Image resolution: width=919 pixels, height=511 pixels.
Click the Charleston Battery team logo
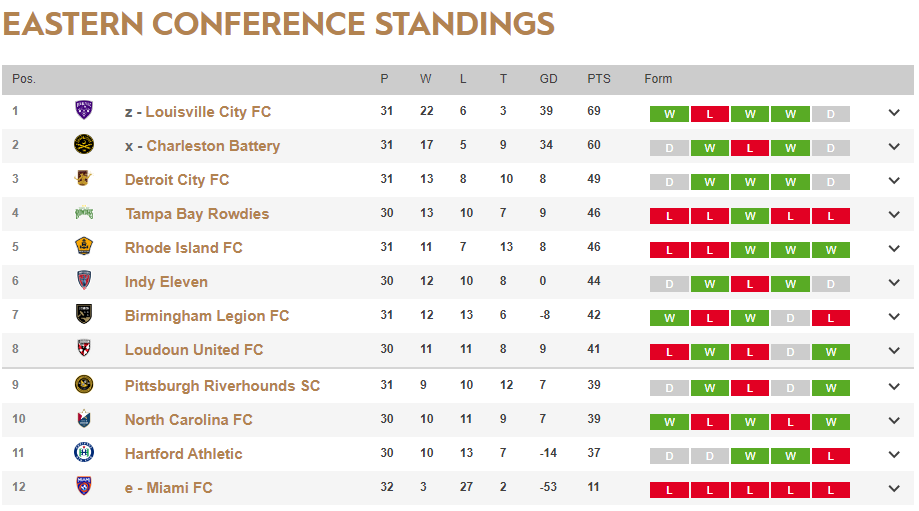(84, 145)
